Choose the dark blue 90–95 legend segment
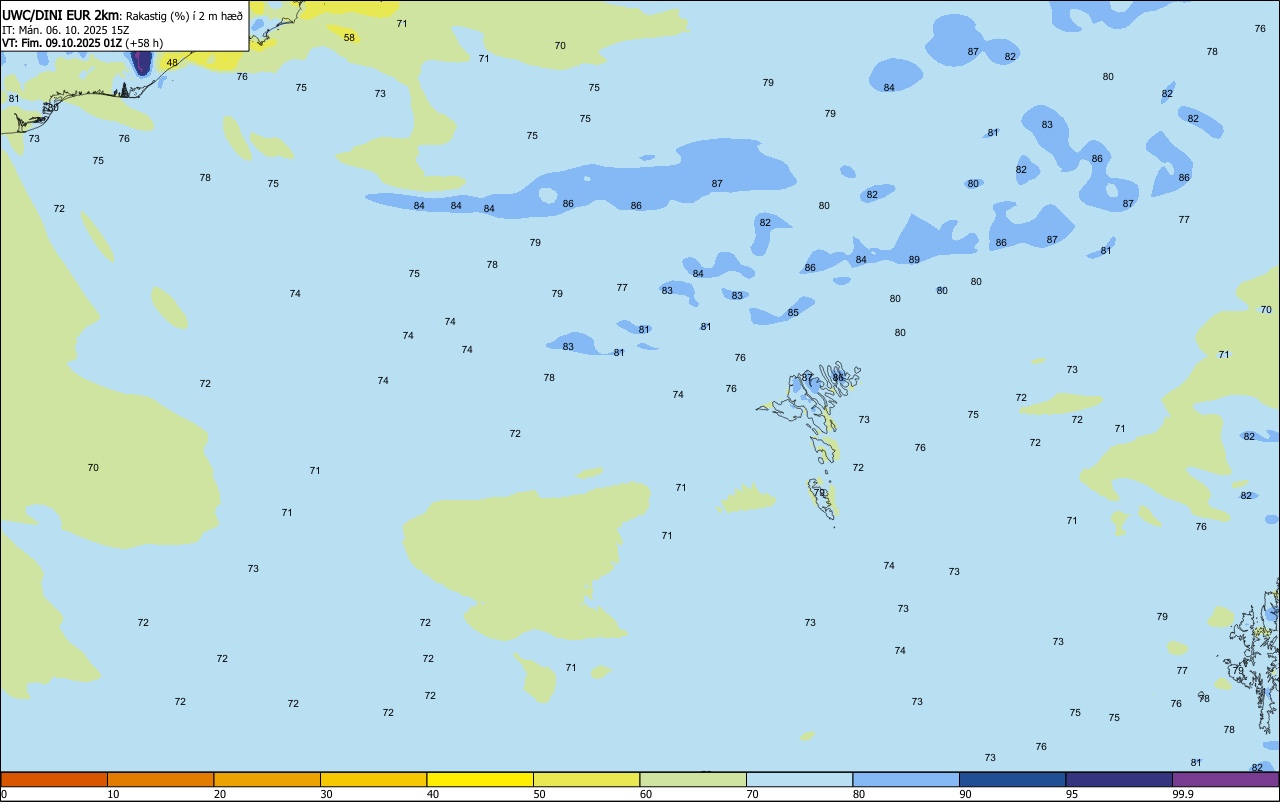1280x802 pixels. (x=1012, y=779)
